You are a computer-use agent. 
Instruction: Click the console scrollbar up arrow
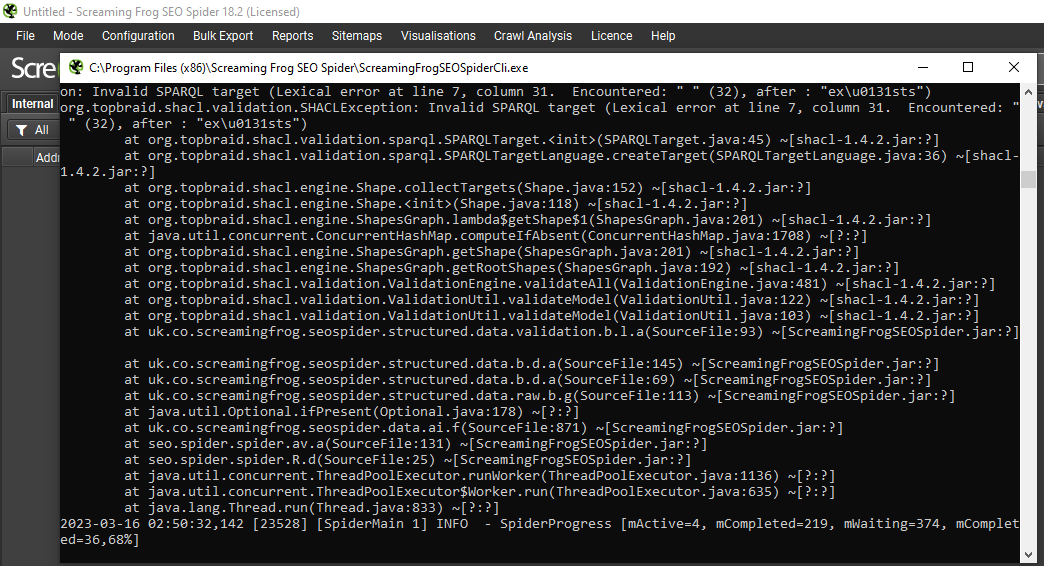(1028, 92)
